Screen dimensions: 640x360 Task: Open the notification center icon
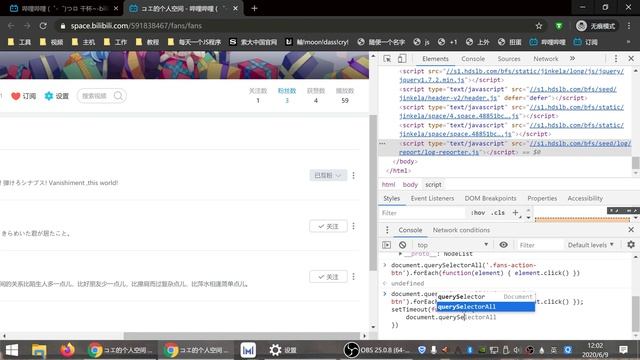[x=623, y=350]
